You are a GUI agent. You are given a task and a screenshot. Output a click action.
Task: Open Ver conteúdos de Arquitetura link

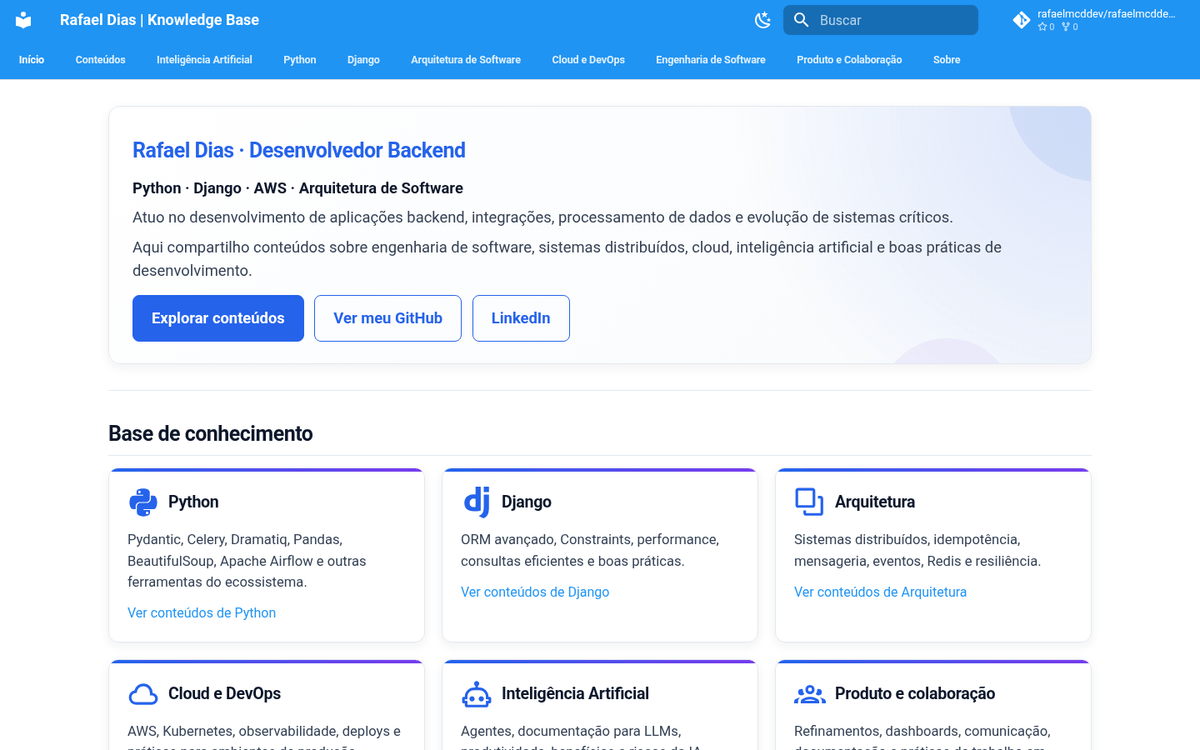[880, 592]
